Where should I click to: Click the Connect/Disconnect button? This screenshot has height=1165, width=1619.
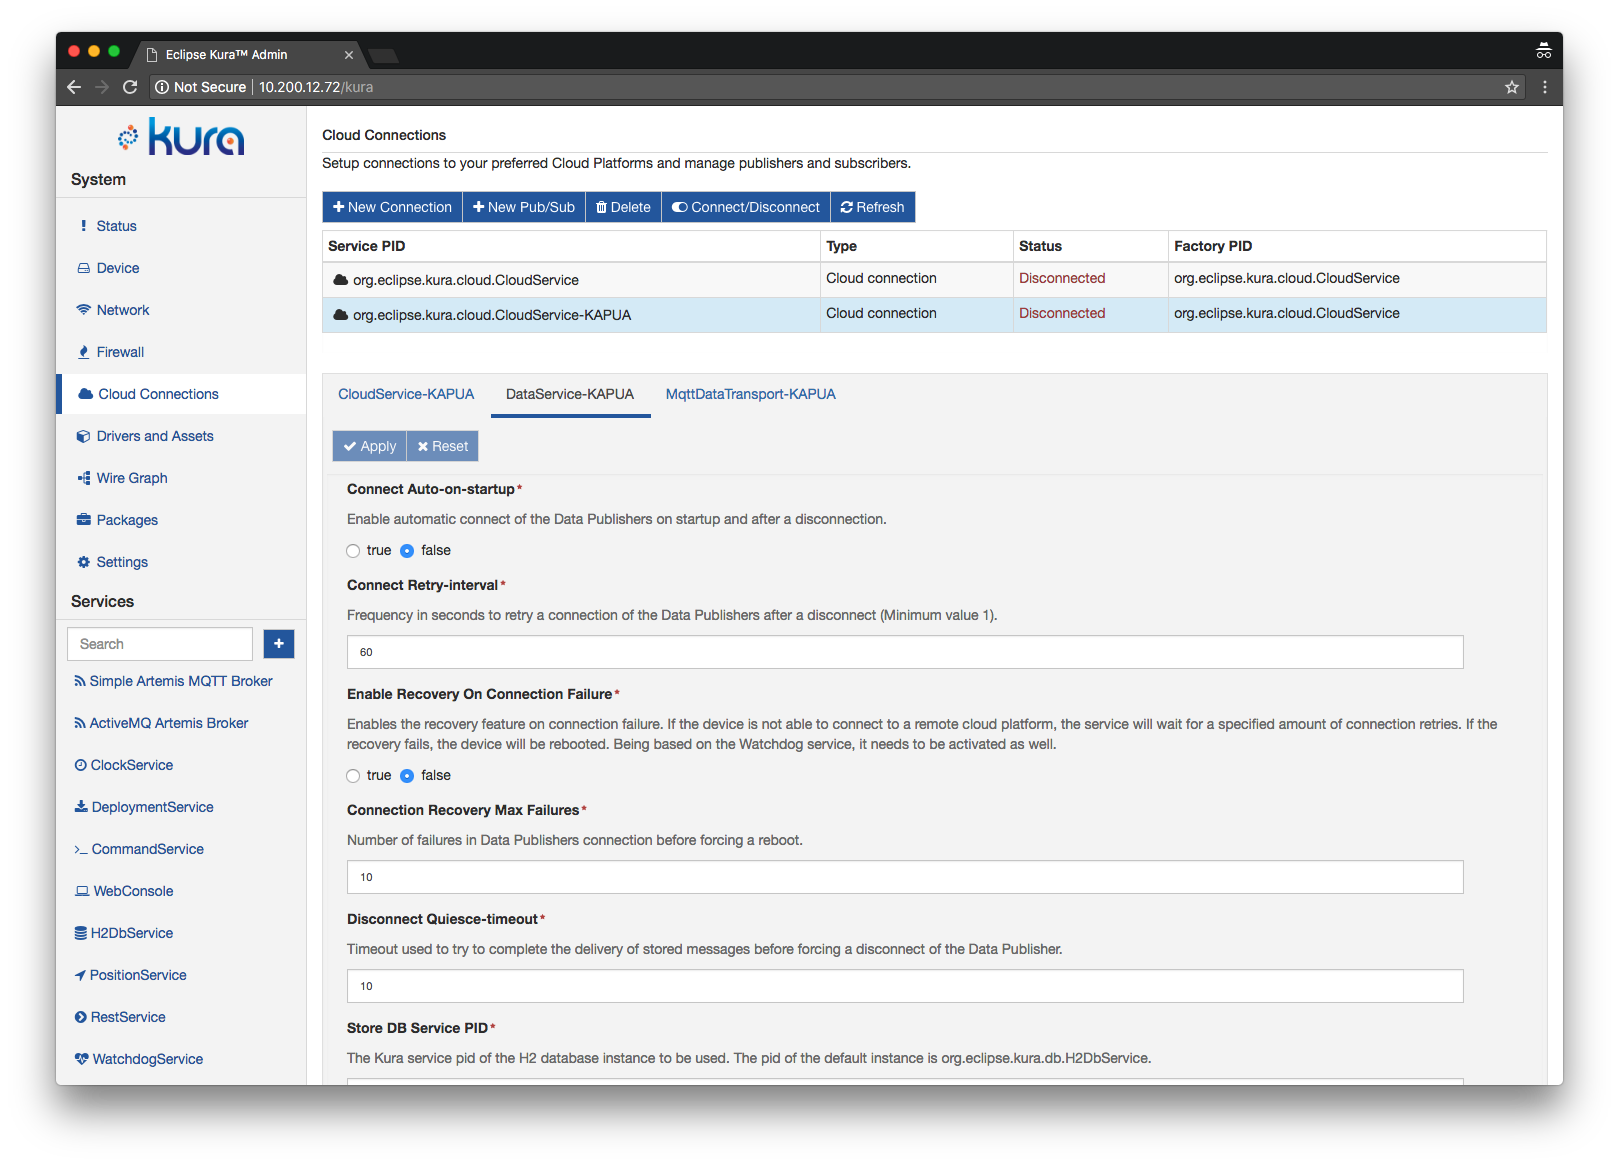pyautogui.click(x=746, y=207)
